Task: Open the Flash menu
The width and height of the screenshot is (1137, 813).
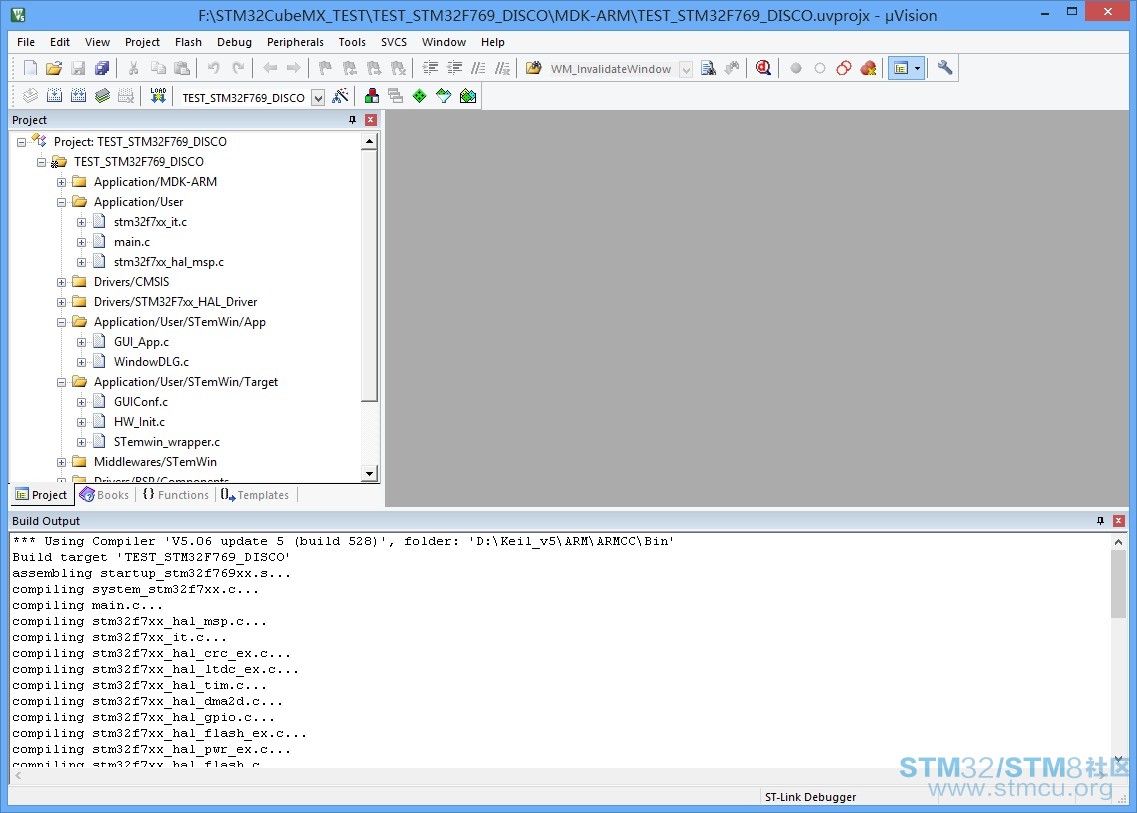Action: [x=189, y=42]
